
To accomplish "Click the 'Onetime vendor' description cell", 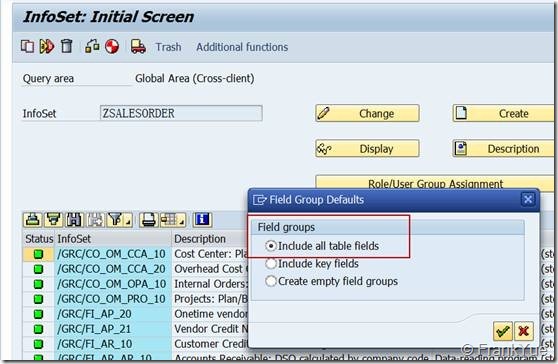I will tap(210, 314).
